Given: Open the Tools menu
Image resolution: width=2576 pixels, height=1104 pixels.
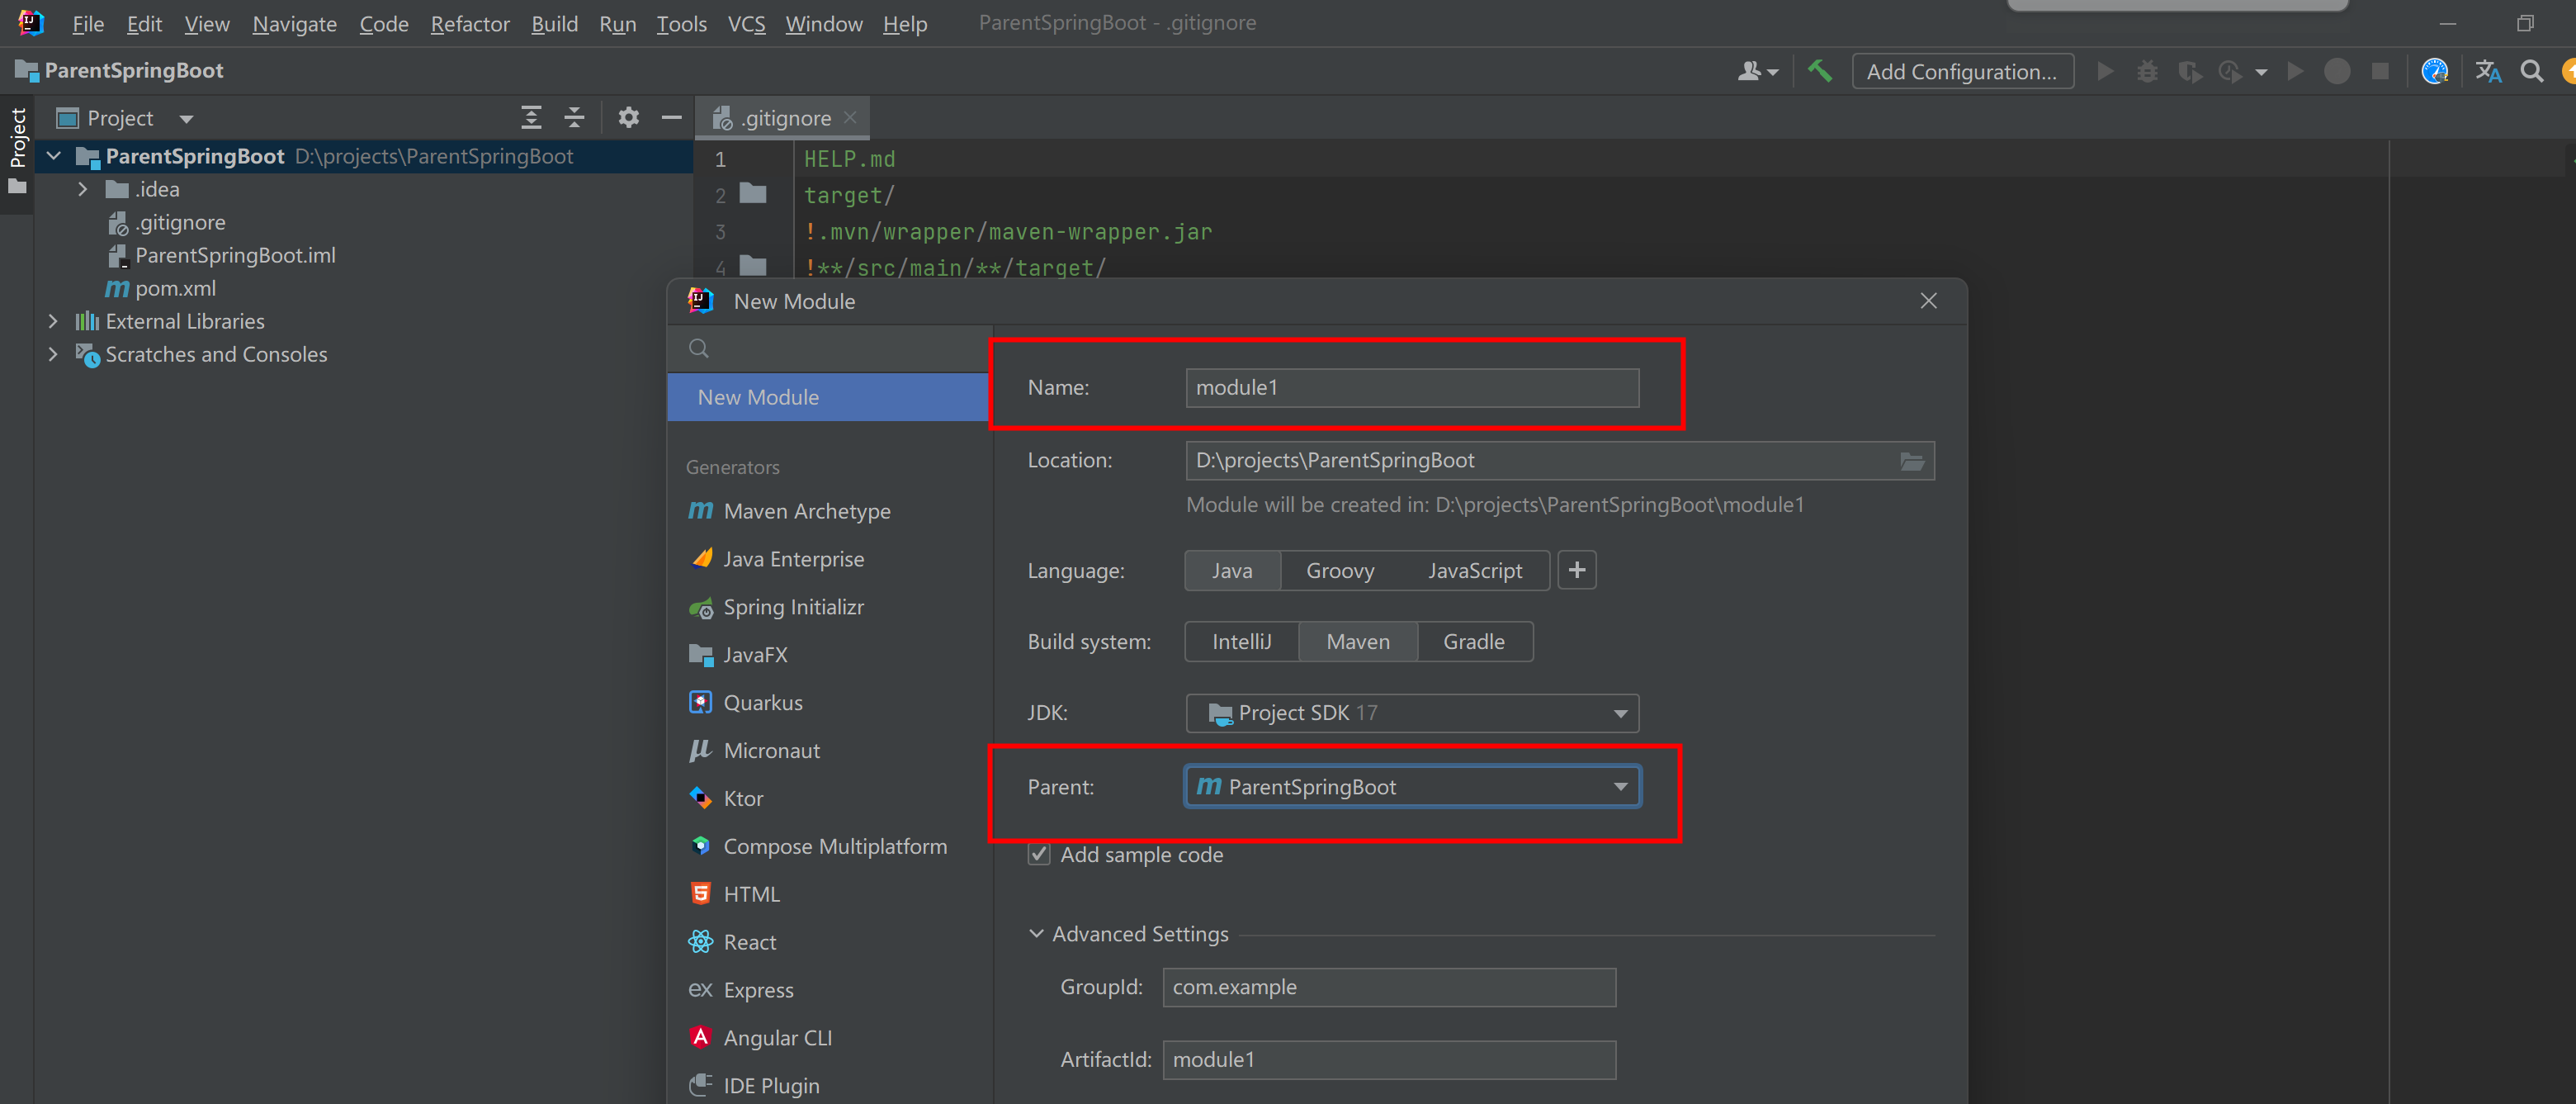Looking at the screenshot, I should point(681,23).
